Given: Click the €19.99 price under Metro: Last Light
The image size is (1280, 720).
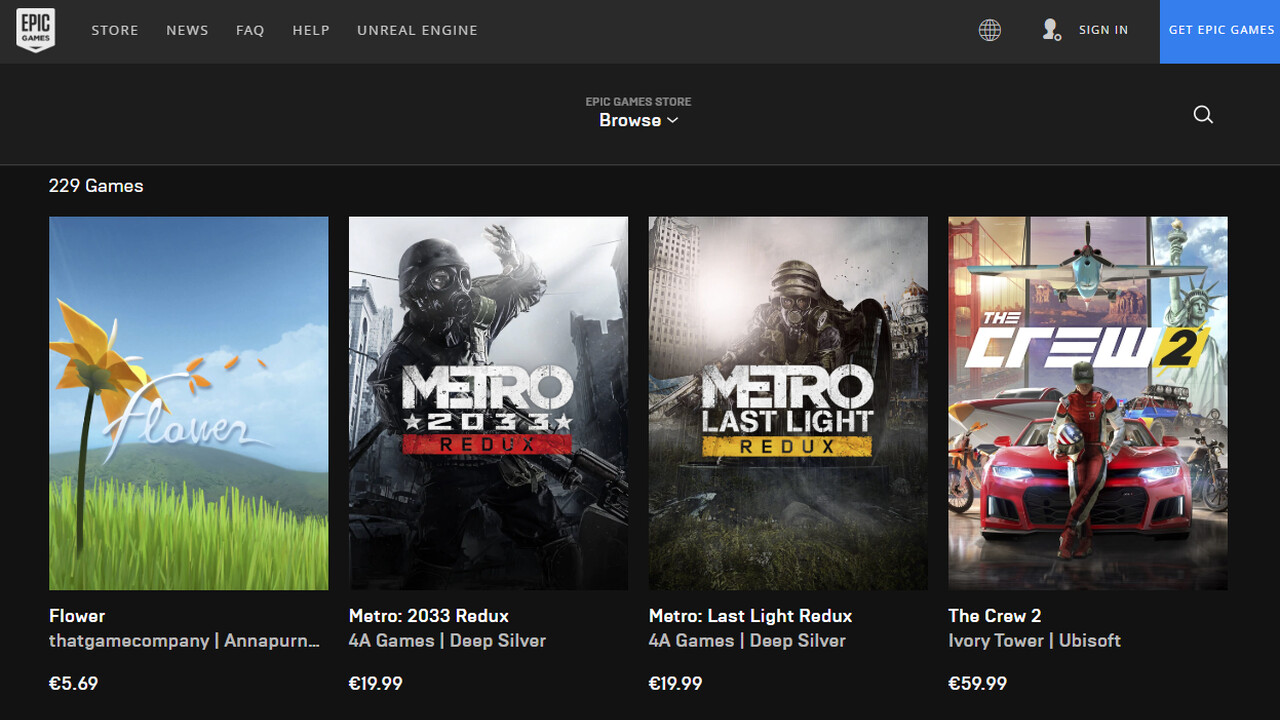Looking at the screenshot, I should pos(676,684).
